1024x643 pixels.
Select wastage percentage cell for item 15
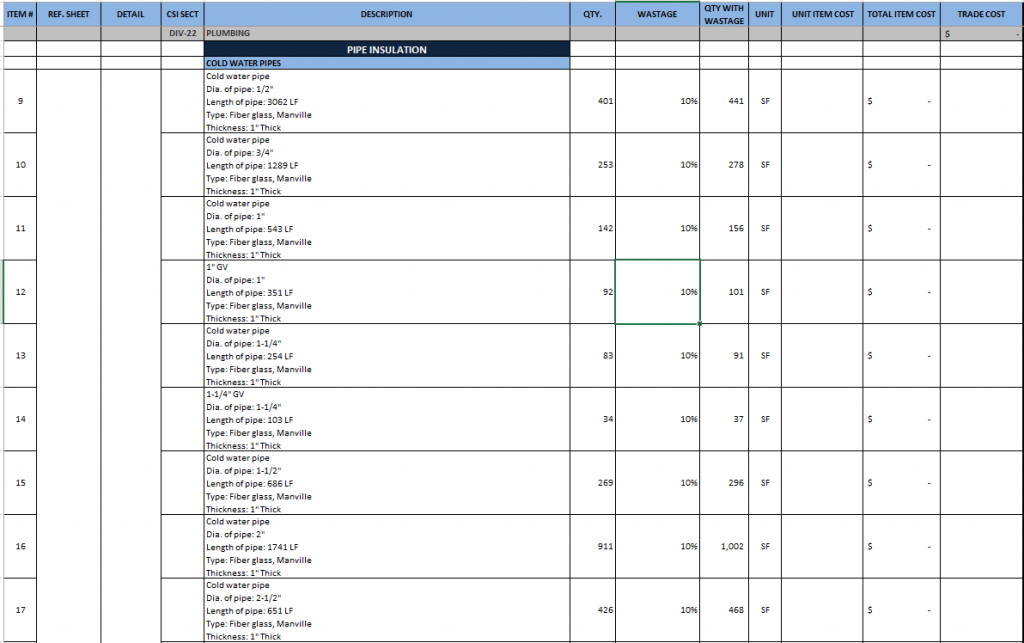pos(657,483)
